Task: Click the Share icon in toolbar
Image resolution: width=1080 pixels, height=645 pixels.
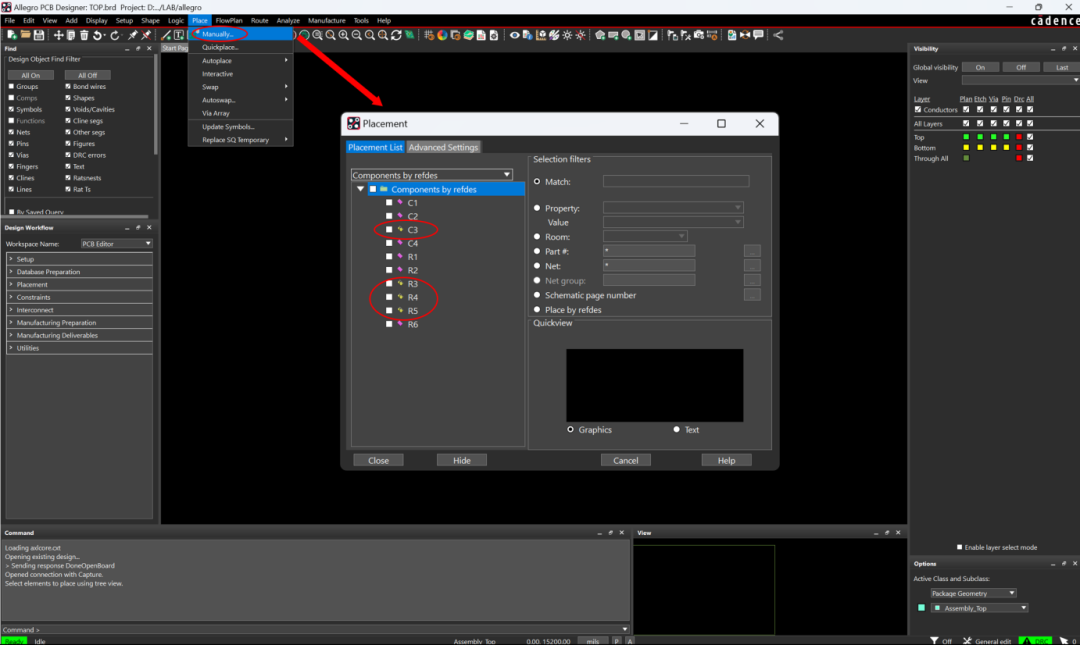Action: (x=778, y=34)
